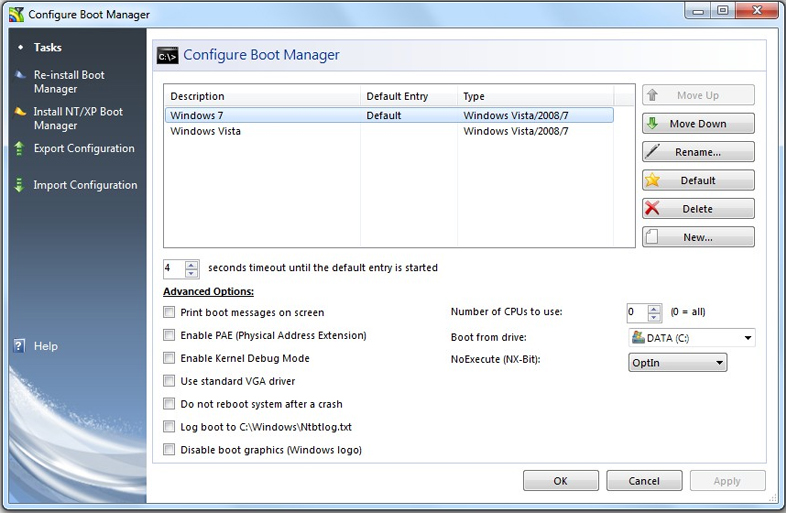Click the Cancel button
The image size is (786, 513).
click(x=644, y=481)
